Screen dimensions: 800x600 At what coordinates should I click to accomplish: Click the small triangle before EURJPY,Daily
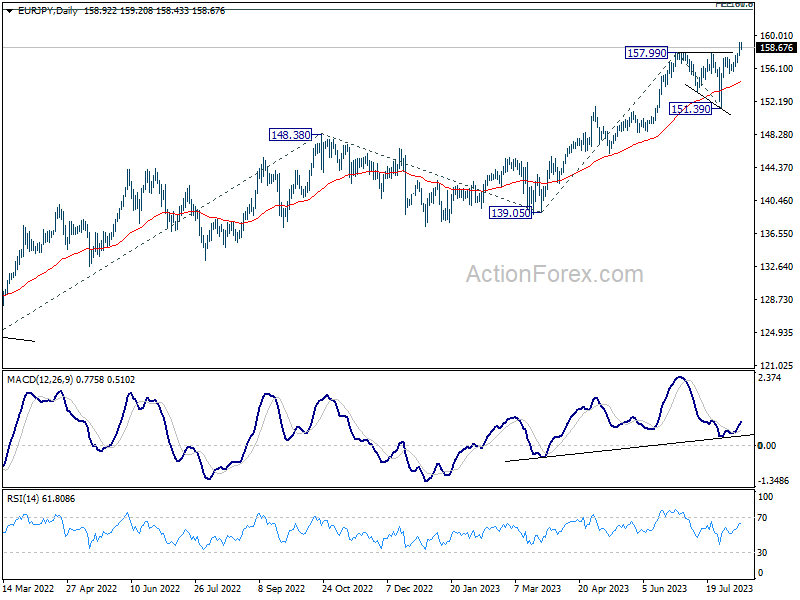click(x=9, y=11)
